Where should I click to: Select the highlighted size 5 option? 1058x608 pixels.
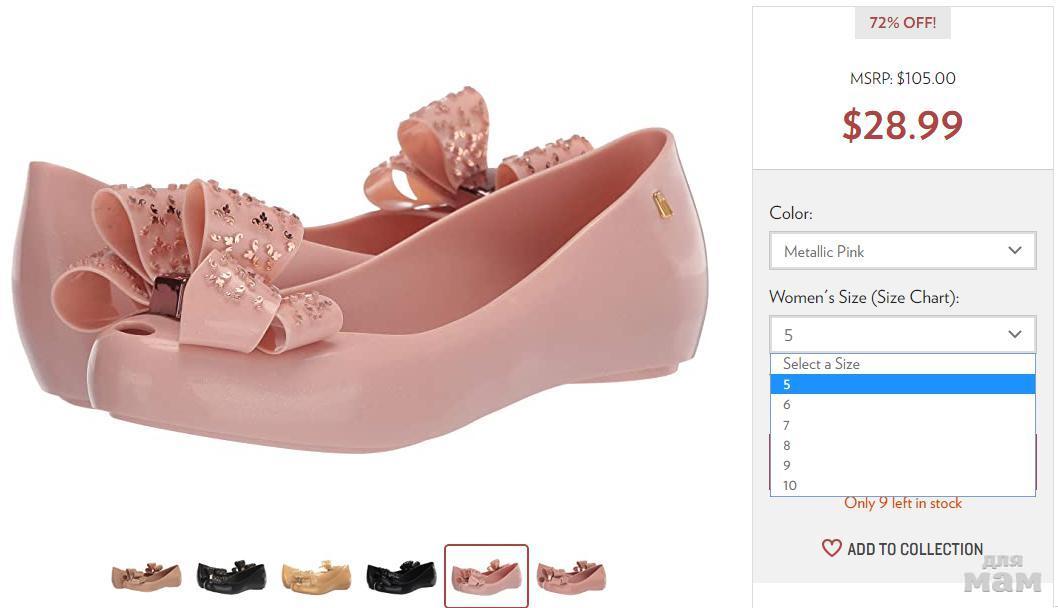[x=902, y=384]
